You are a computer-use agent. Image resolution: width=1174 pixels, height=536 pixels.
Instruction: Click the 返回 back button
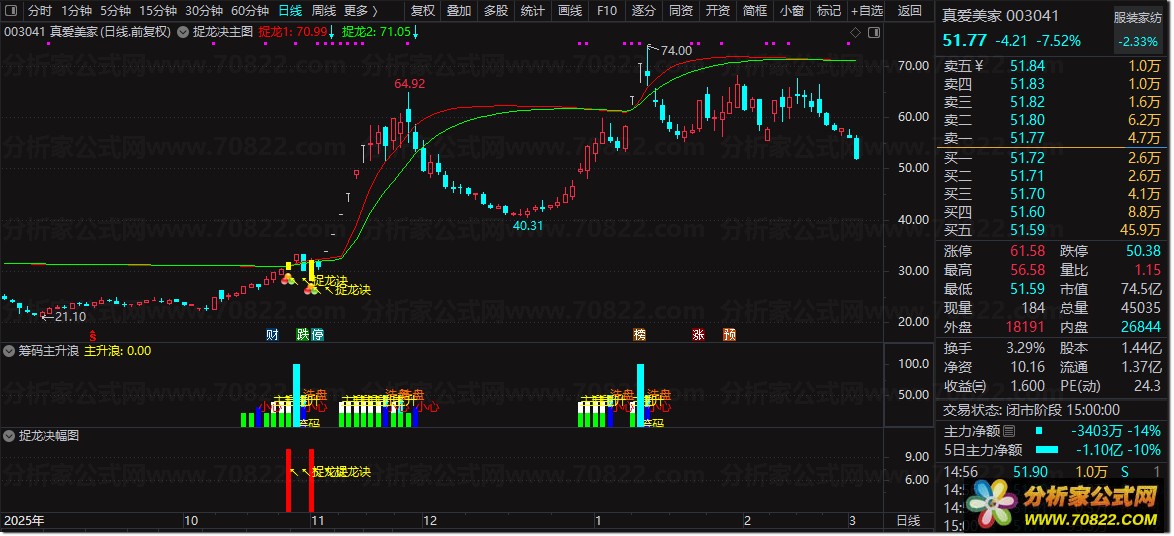[909, 11]
